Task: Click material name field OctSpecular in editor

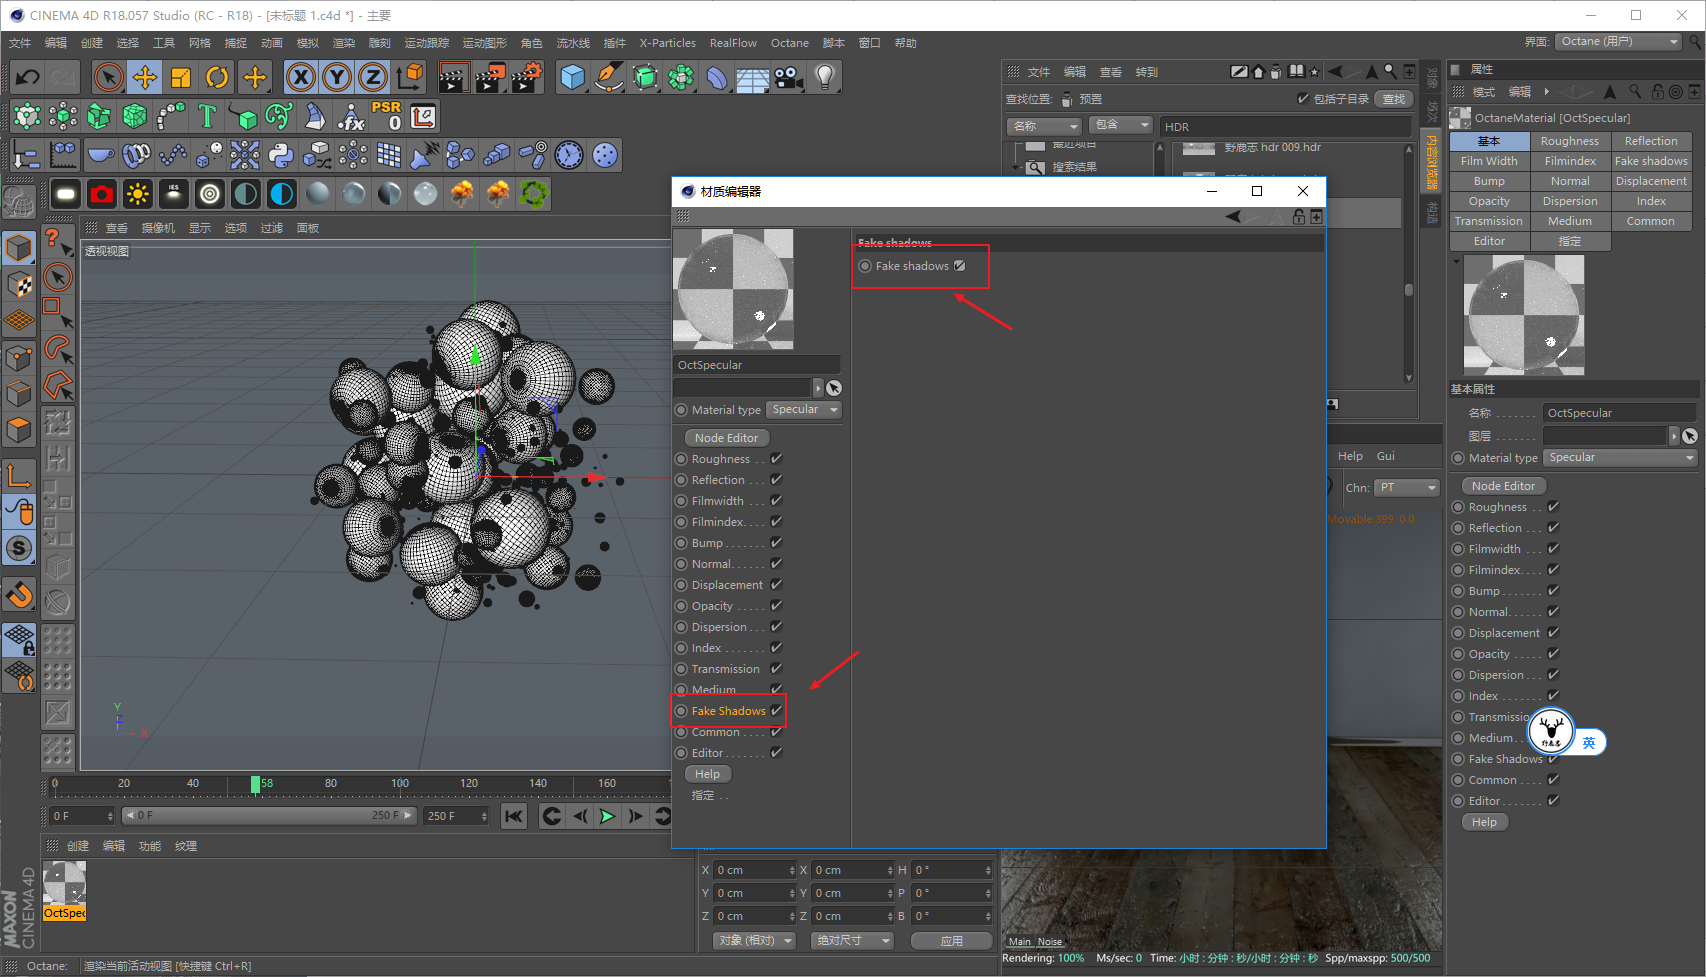Action: (757, 365)
